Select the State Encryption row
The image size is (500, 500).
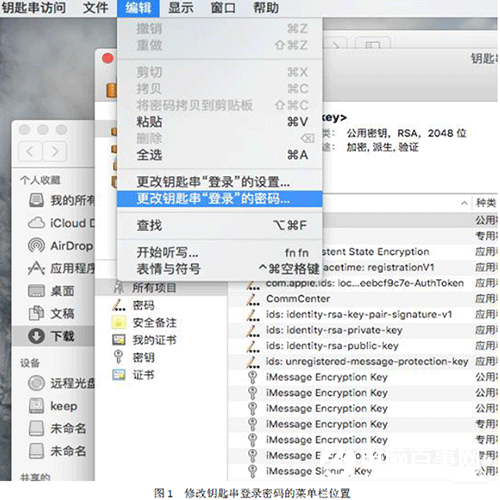410,252
